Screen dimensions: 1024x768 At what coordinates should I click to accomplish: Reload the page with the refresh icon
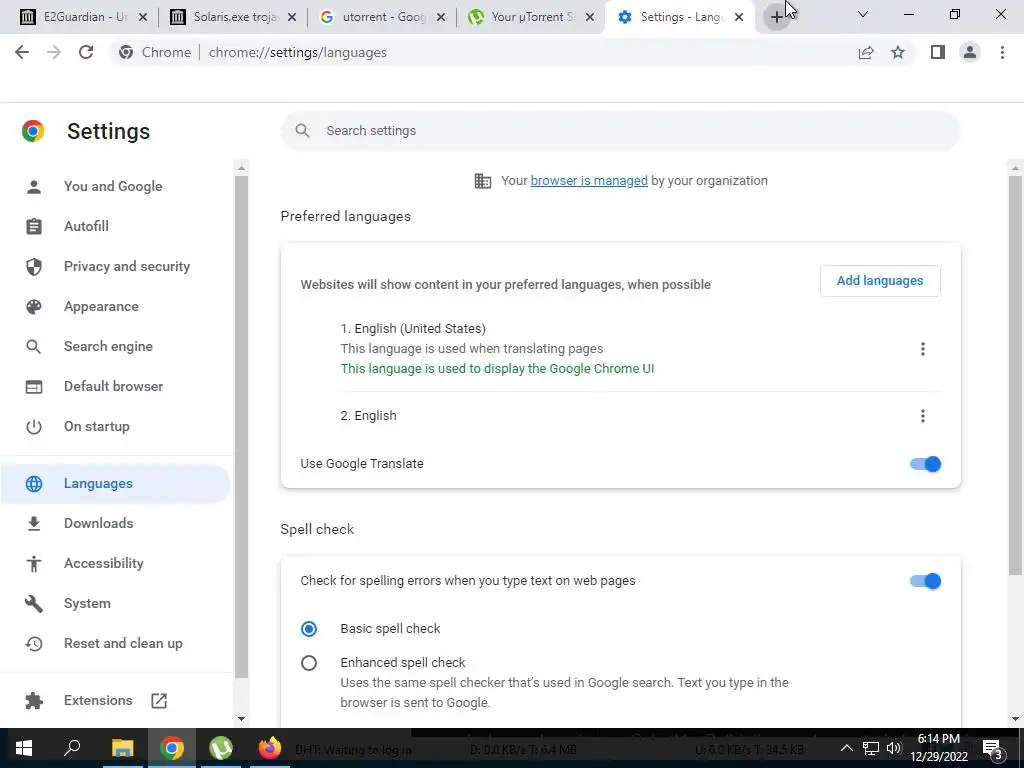click(86, 52)
